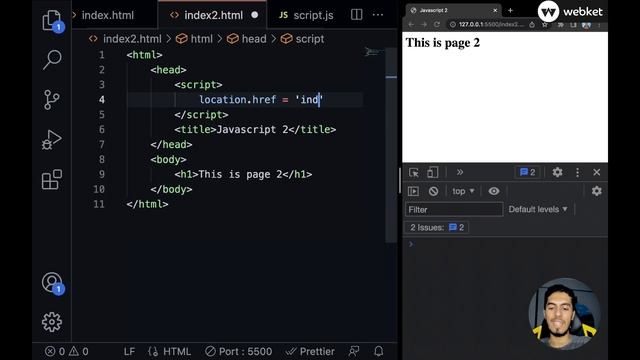Change the LF end-of-line sequence setting
Viewport: 640px width, 360px height.
(x=129, y=351)
